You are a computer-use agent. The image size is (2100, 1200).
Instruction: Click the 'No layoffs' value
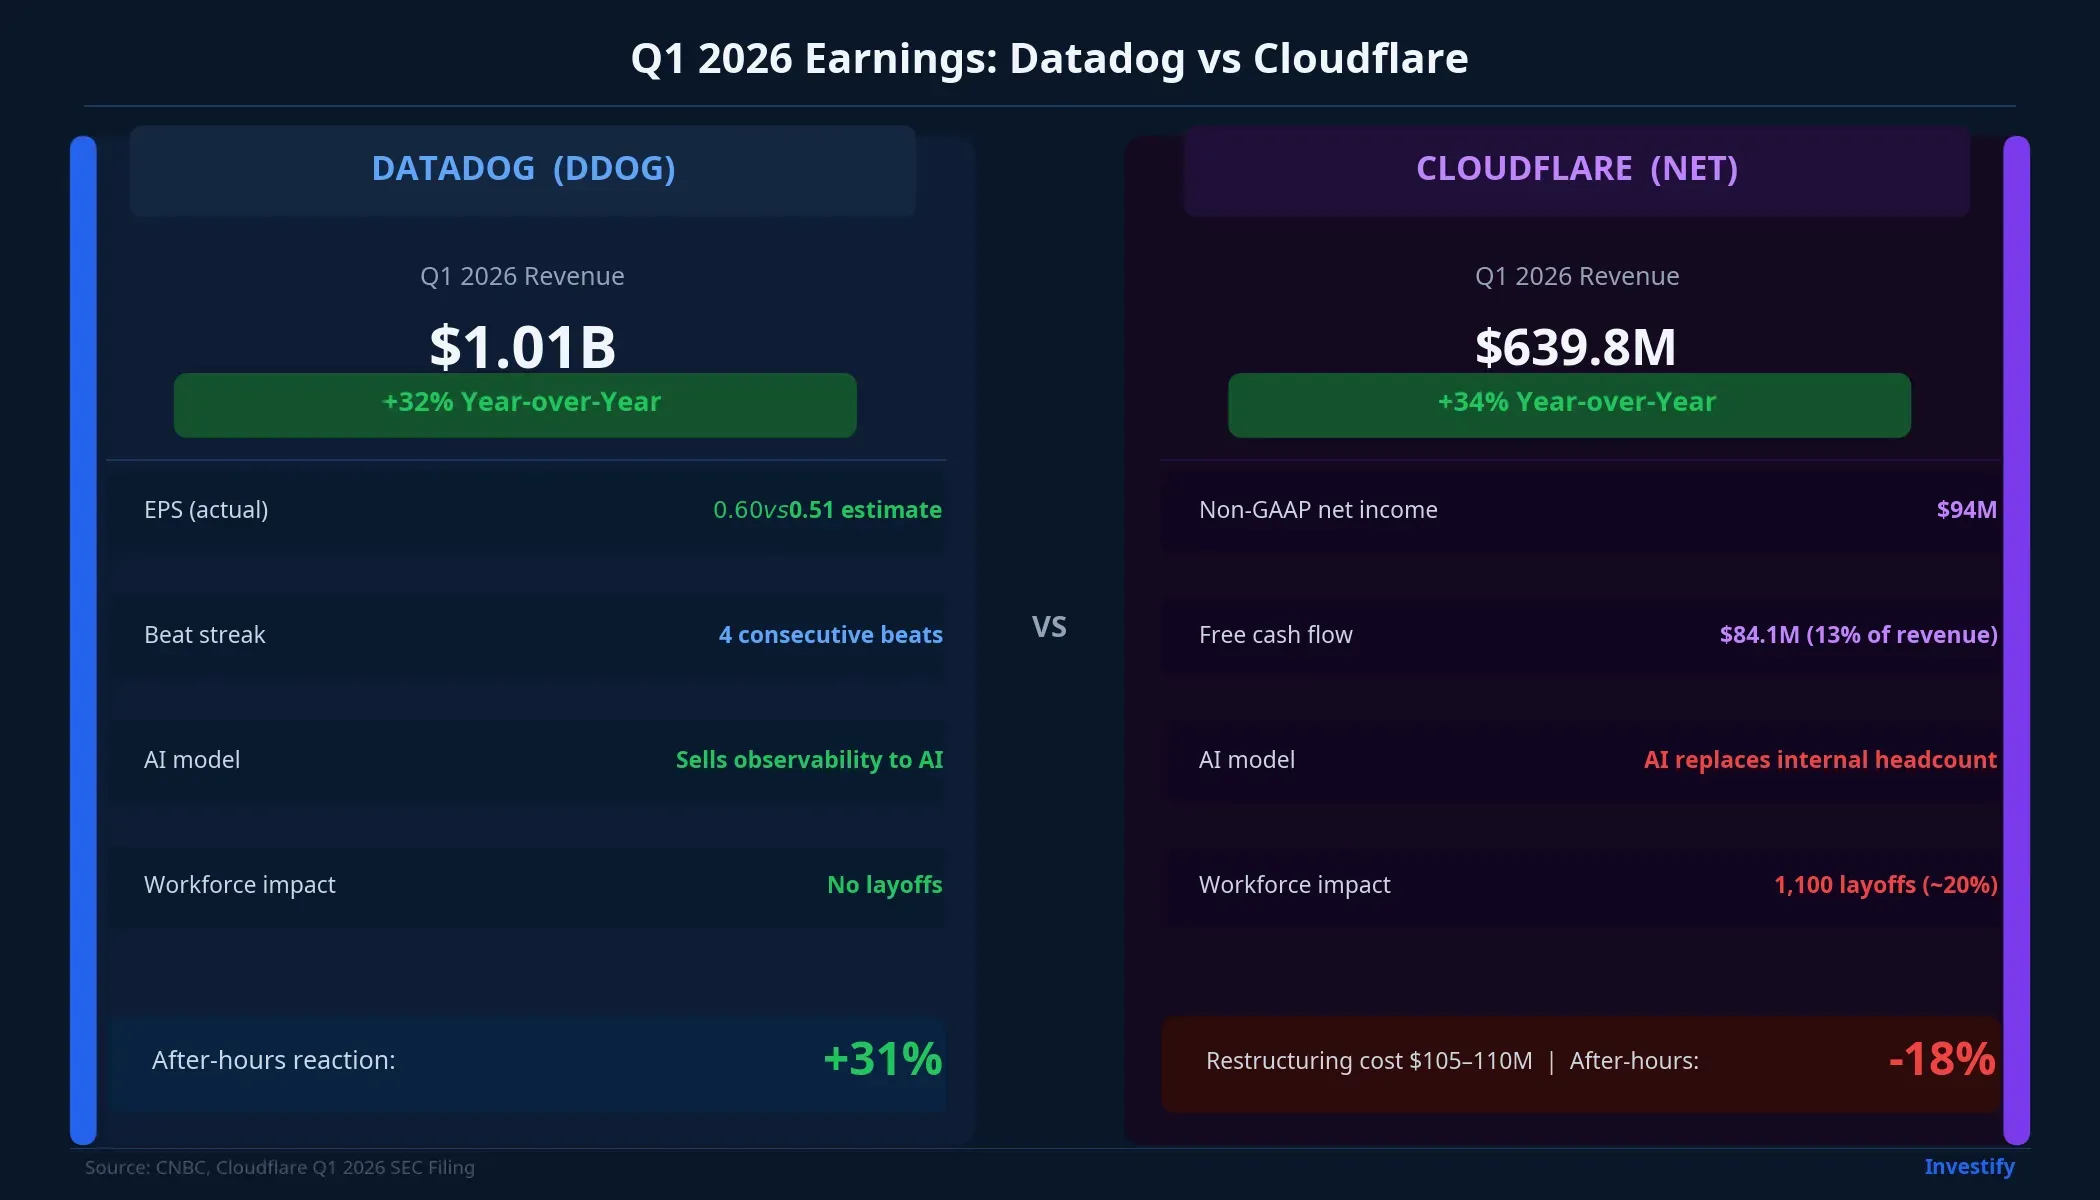click(x=884, y=885)
